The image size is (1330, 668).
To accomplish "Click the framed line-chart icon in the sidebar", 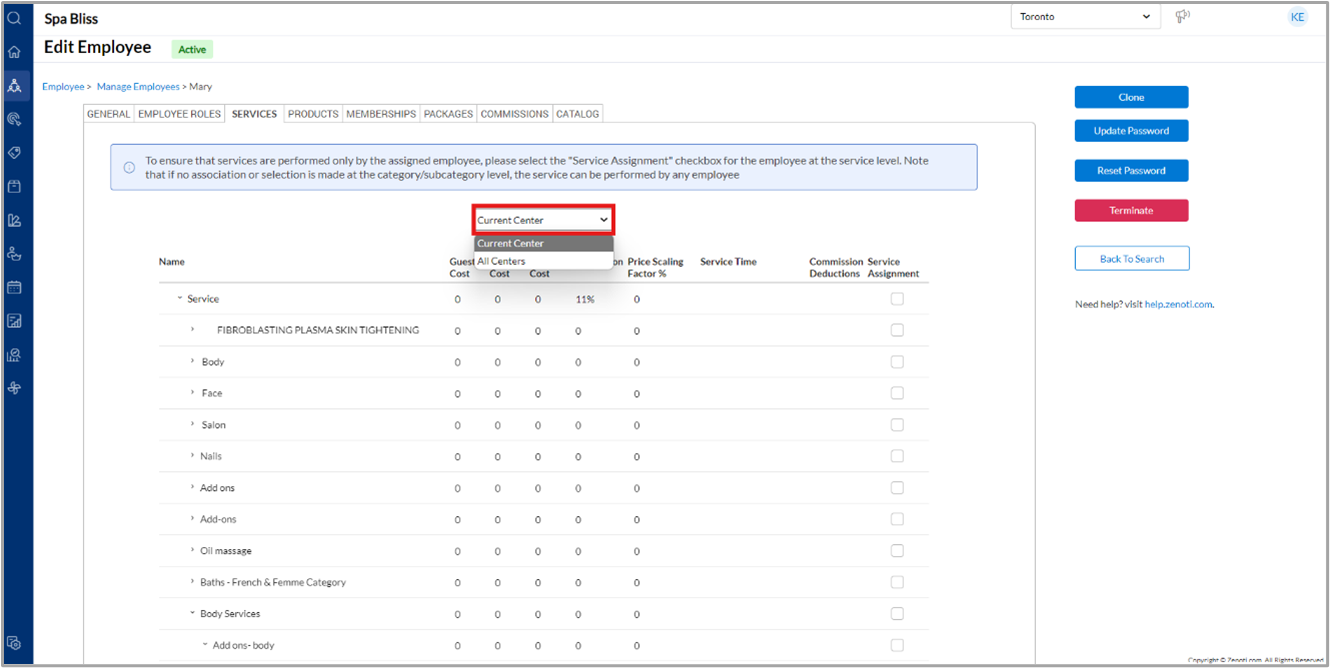I will (14, 321).
